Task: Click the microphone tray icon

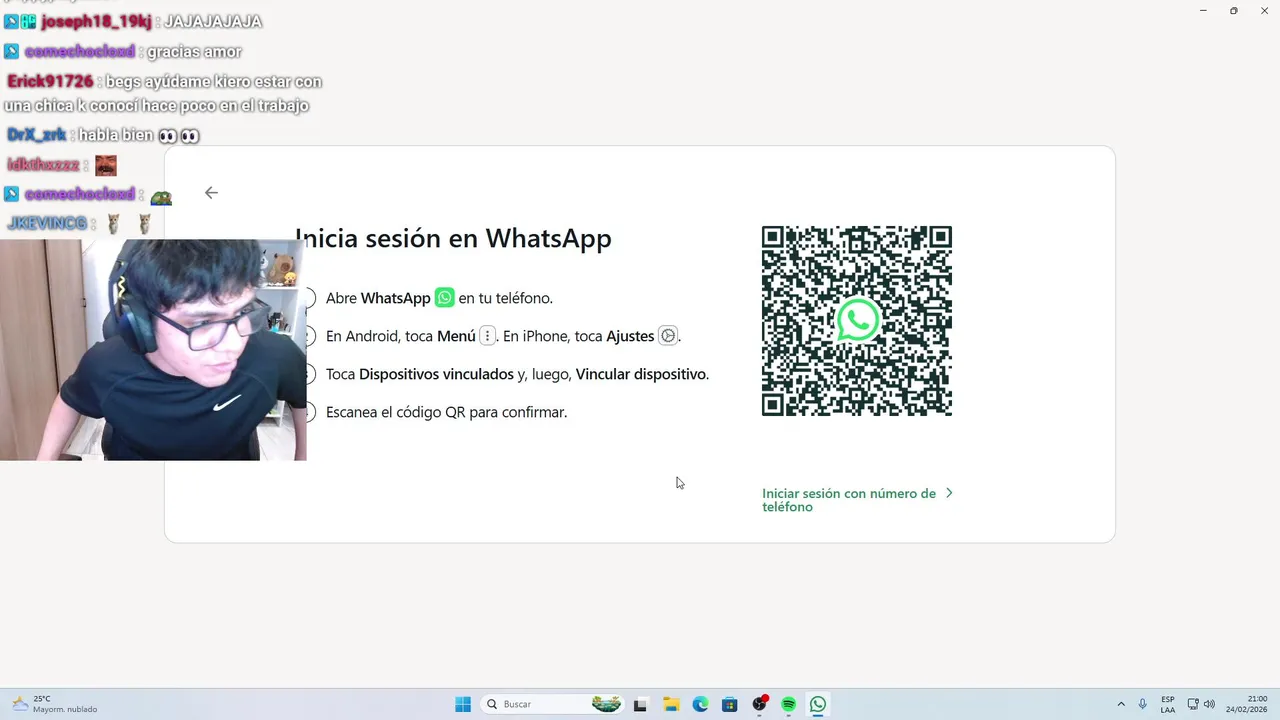Action: pos(1142,704)
